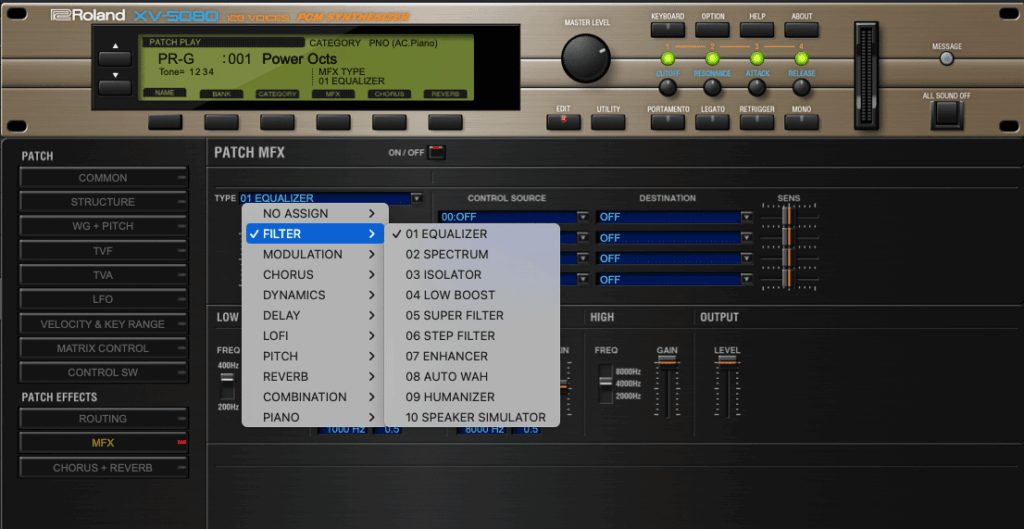Toggle RETRIGGER button

click(x=757, y=122)
